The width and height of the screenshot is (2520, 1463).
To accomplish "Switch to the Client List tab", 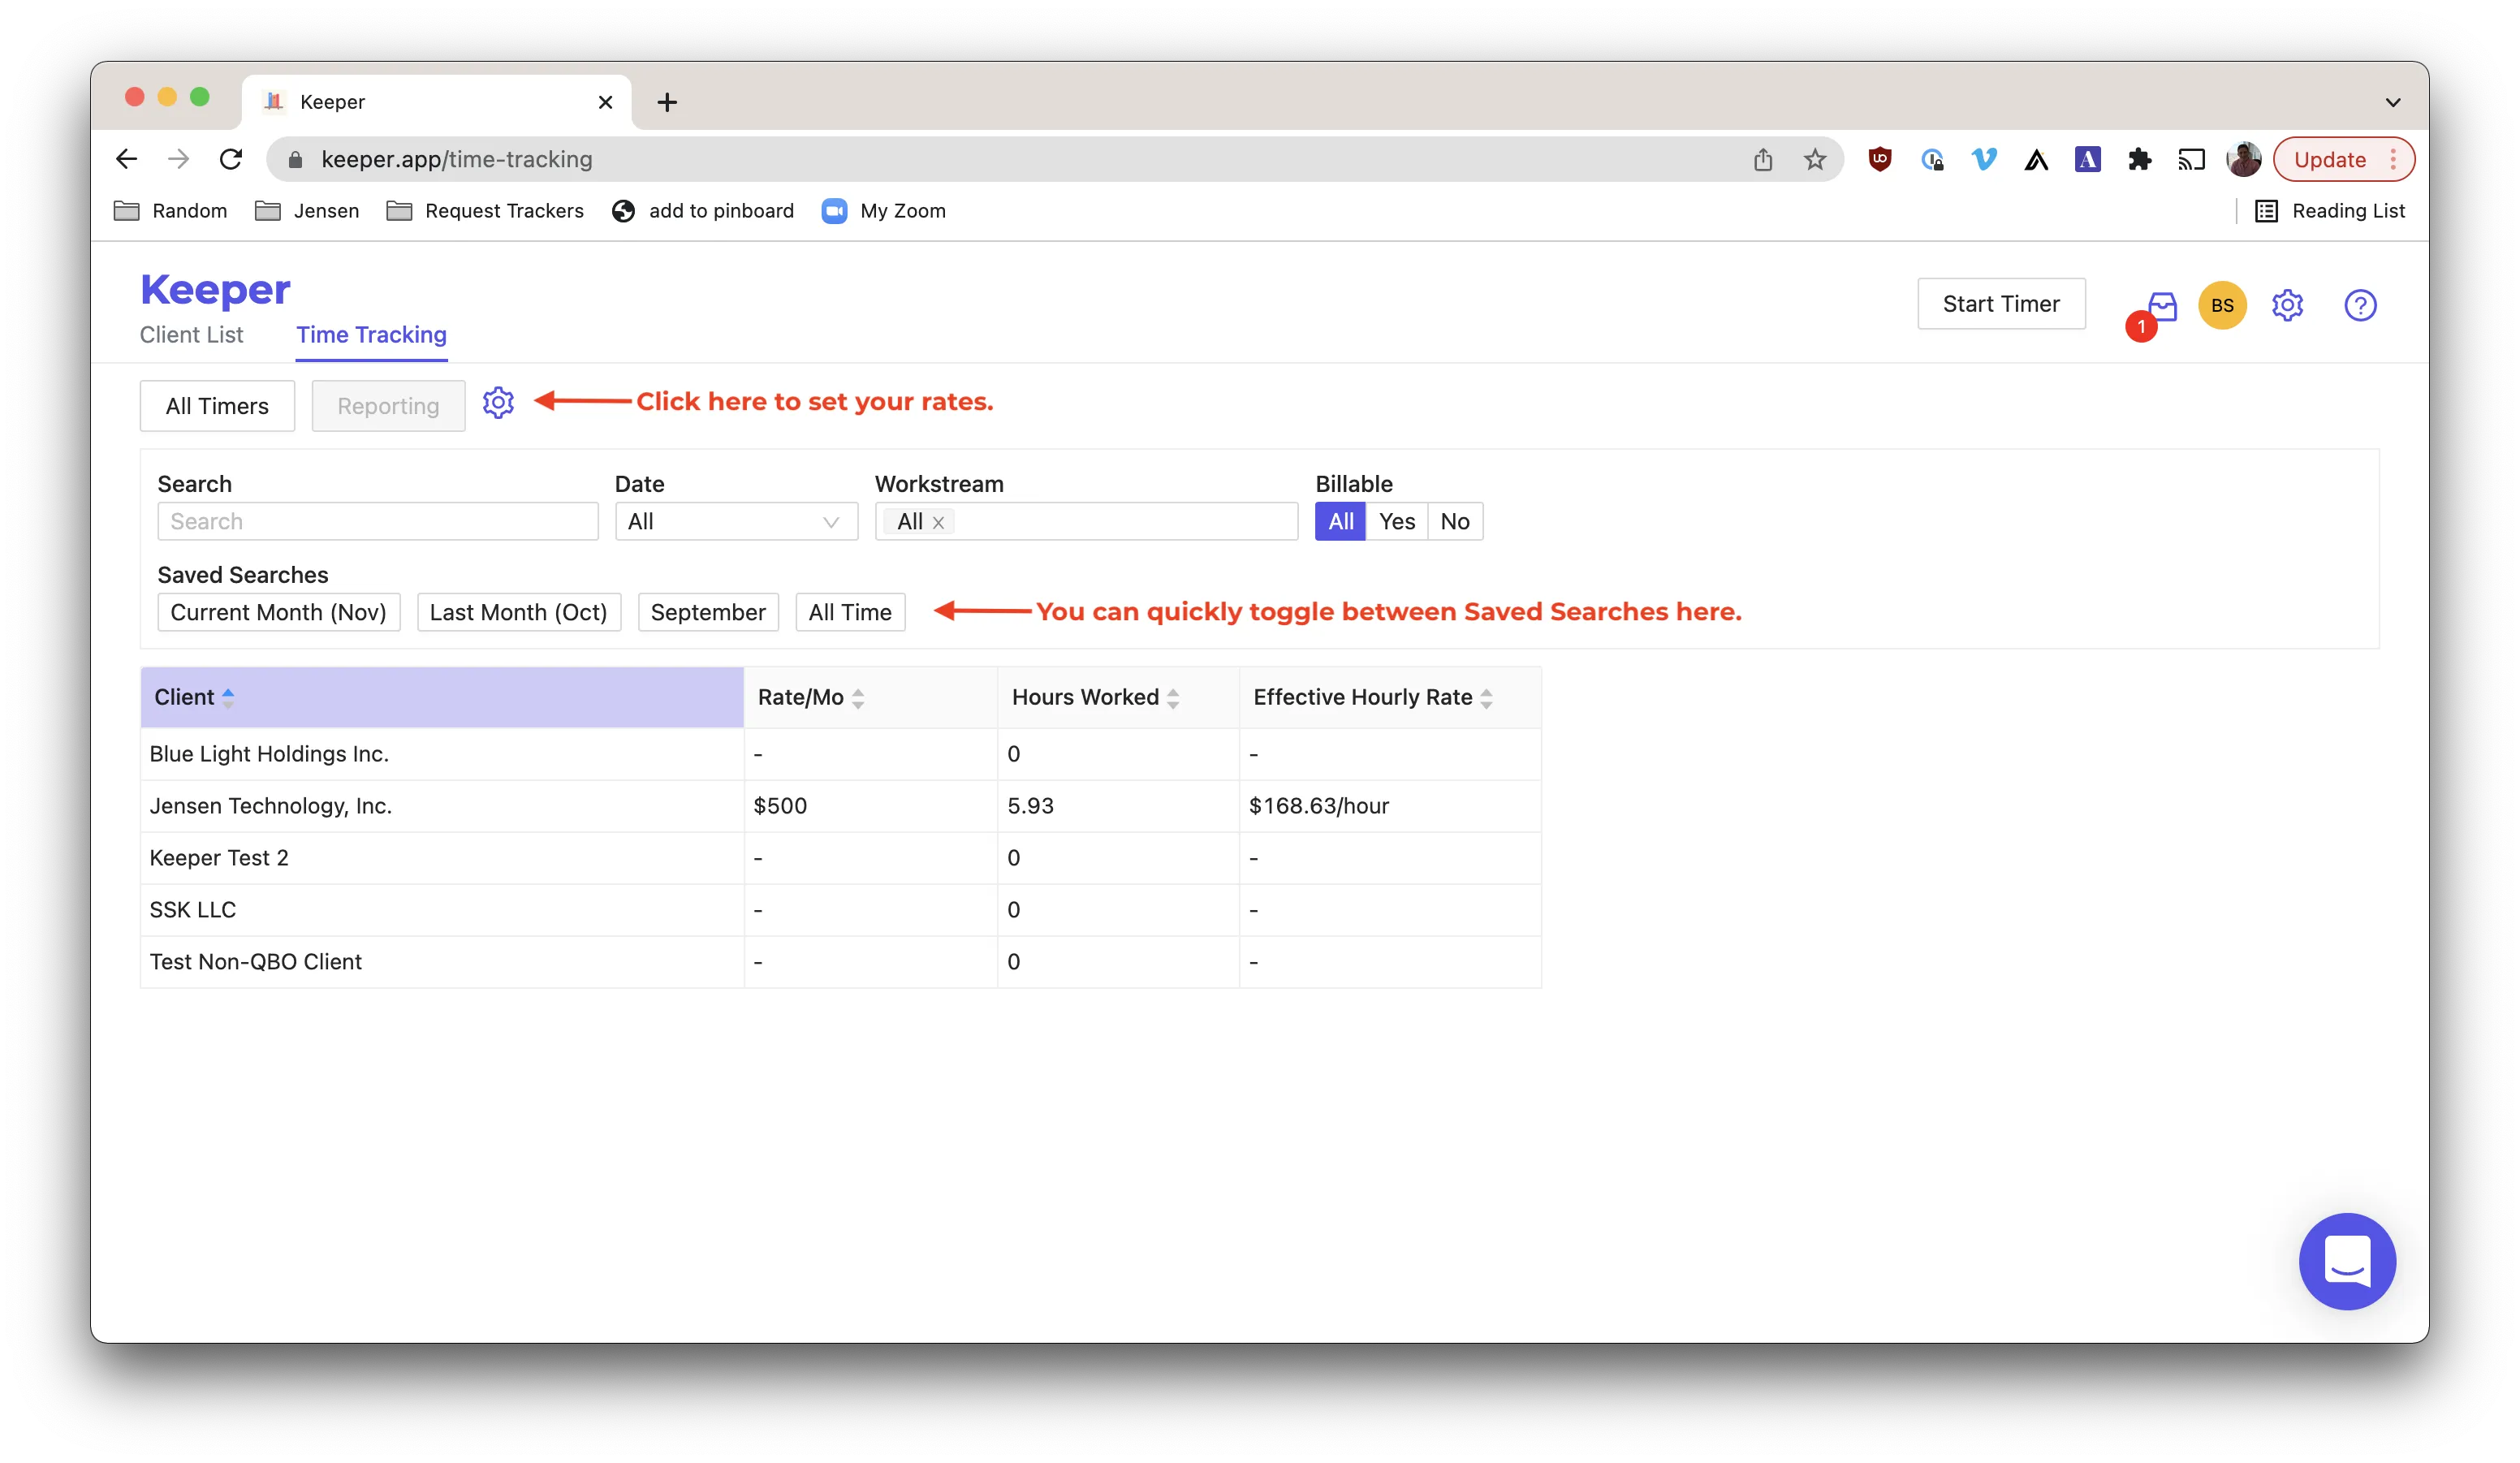I will point(191,335).
